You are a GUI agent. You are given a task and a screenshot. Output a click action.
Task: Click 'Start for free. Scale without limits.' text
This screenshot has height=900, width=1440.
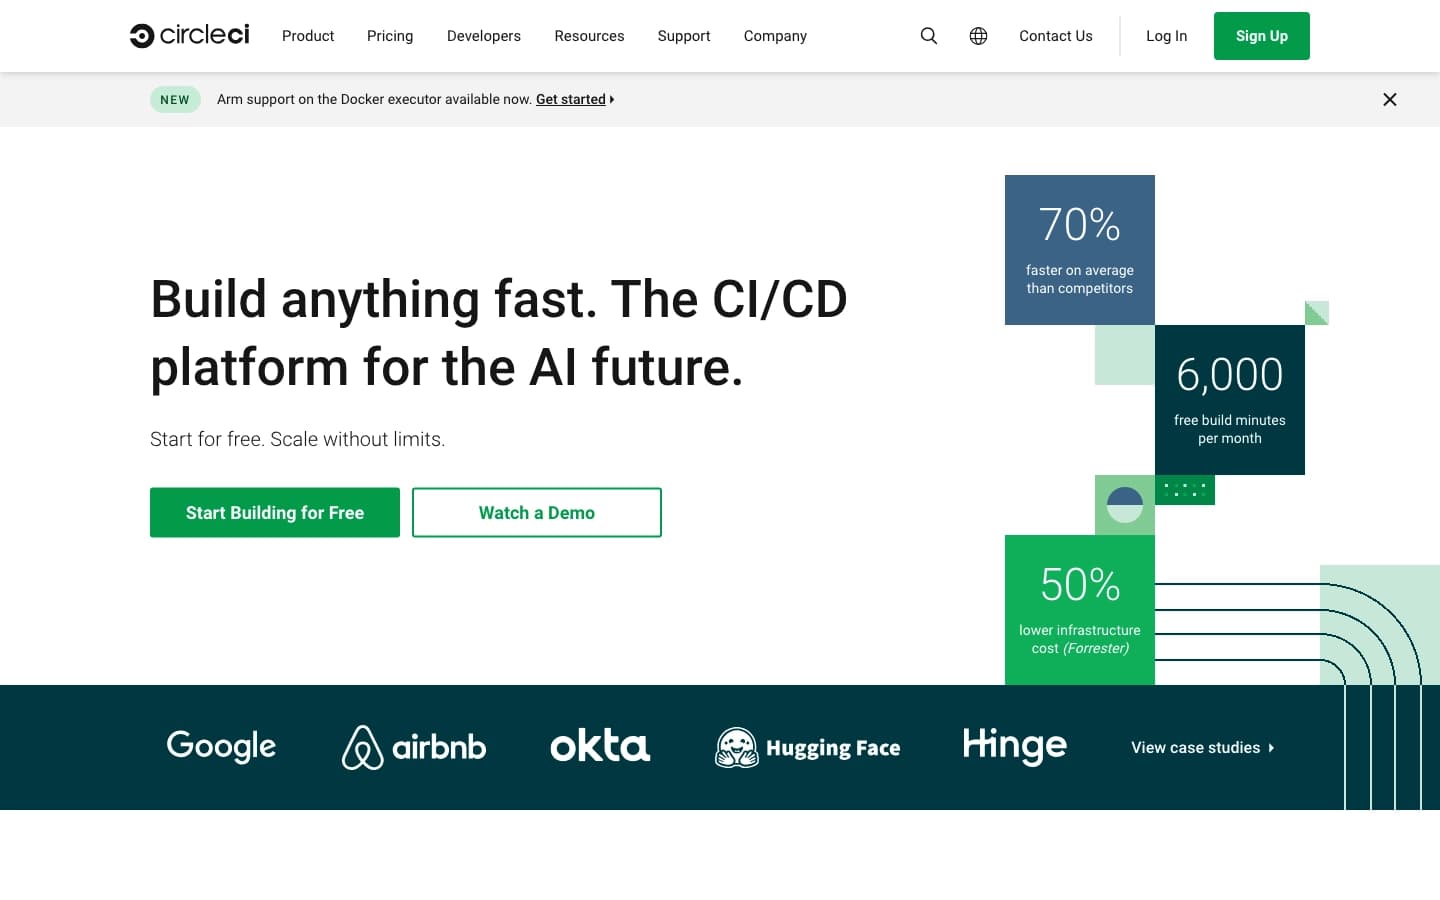[x=298, y=439]
